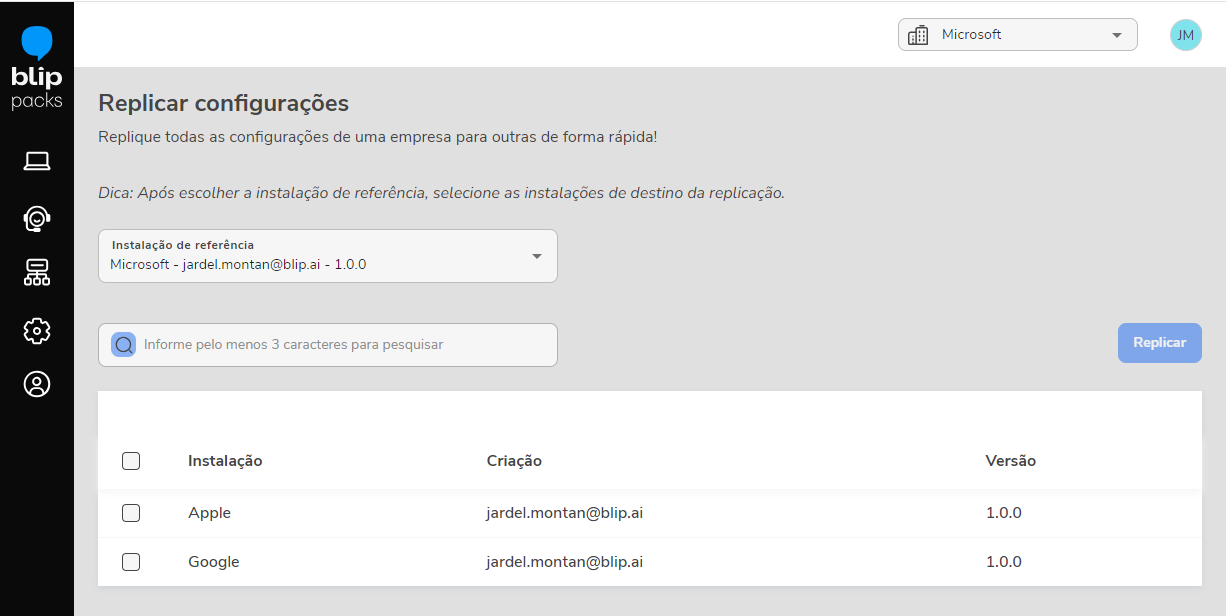Viewport: 1226px width, 616px height.
Task: Check the Apple installation checkbox
Action: tap(131, 513)
